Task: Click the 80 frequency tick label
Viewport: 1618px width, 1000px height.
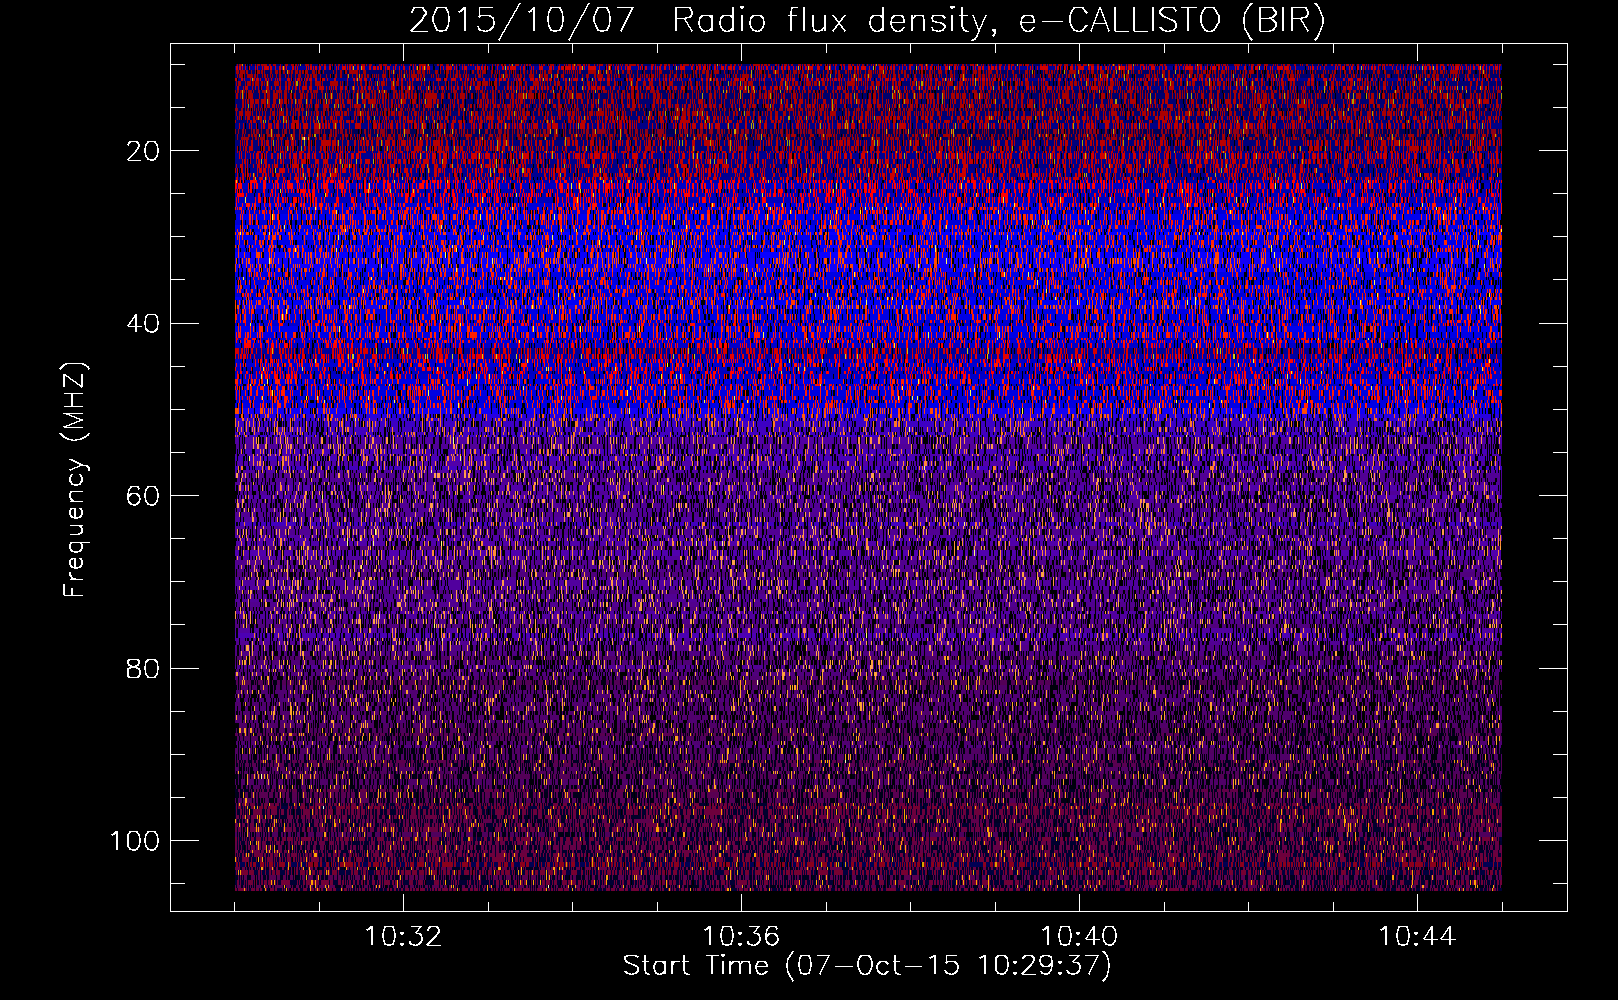Action: 144,668
